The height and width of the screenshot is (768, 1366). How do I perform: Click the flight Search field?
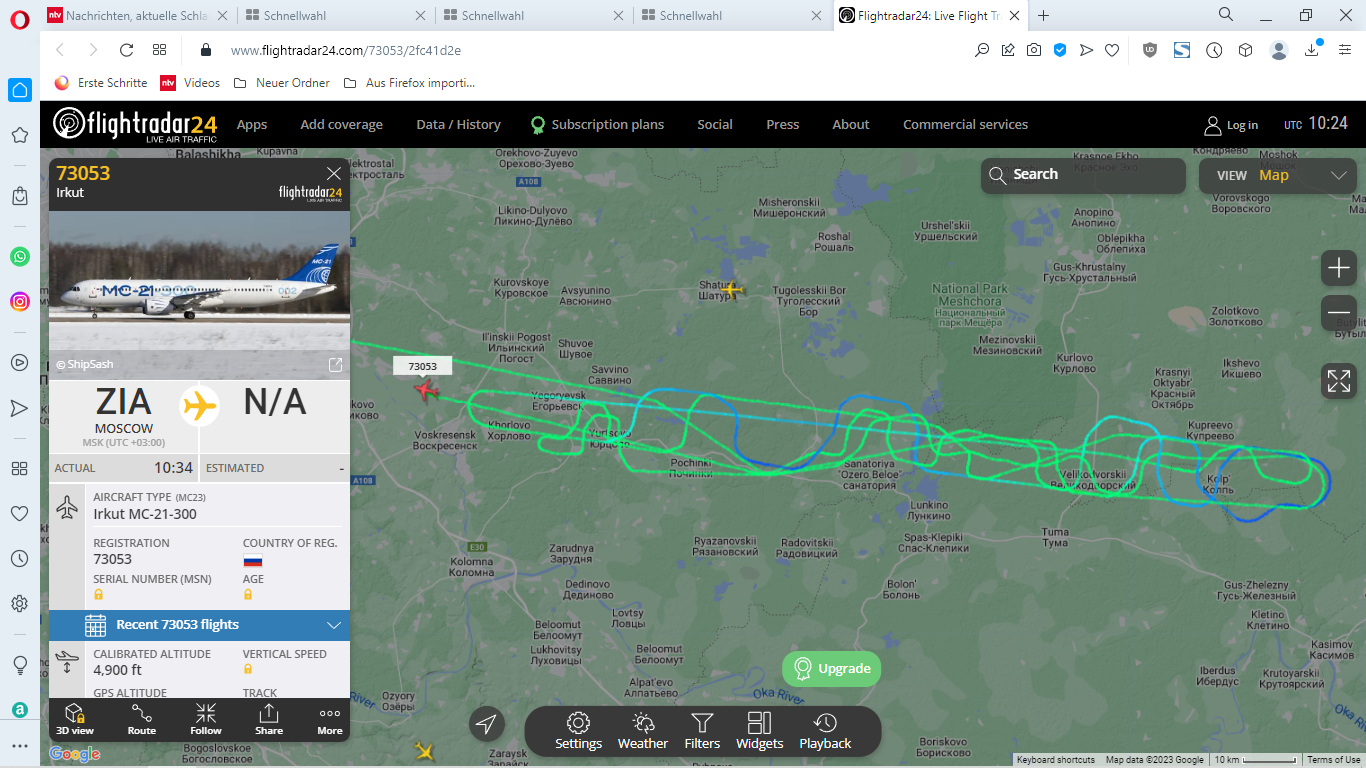pos(1083,175)
